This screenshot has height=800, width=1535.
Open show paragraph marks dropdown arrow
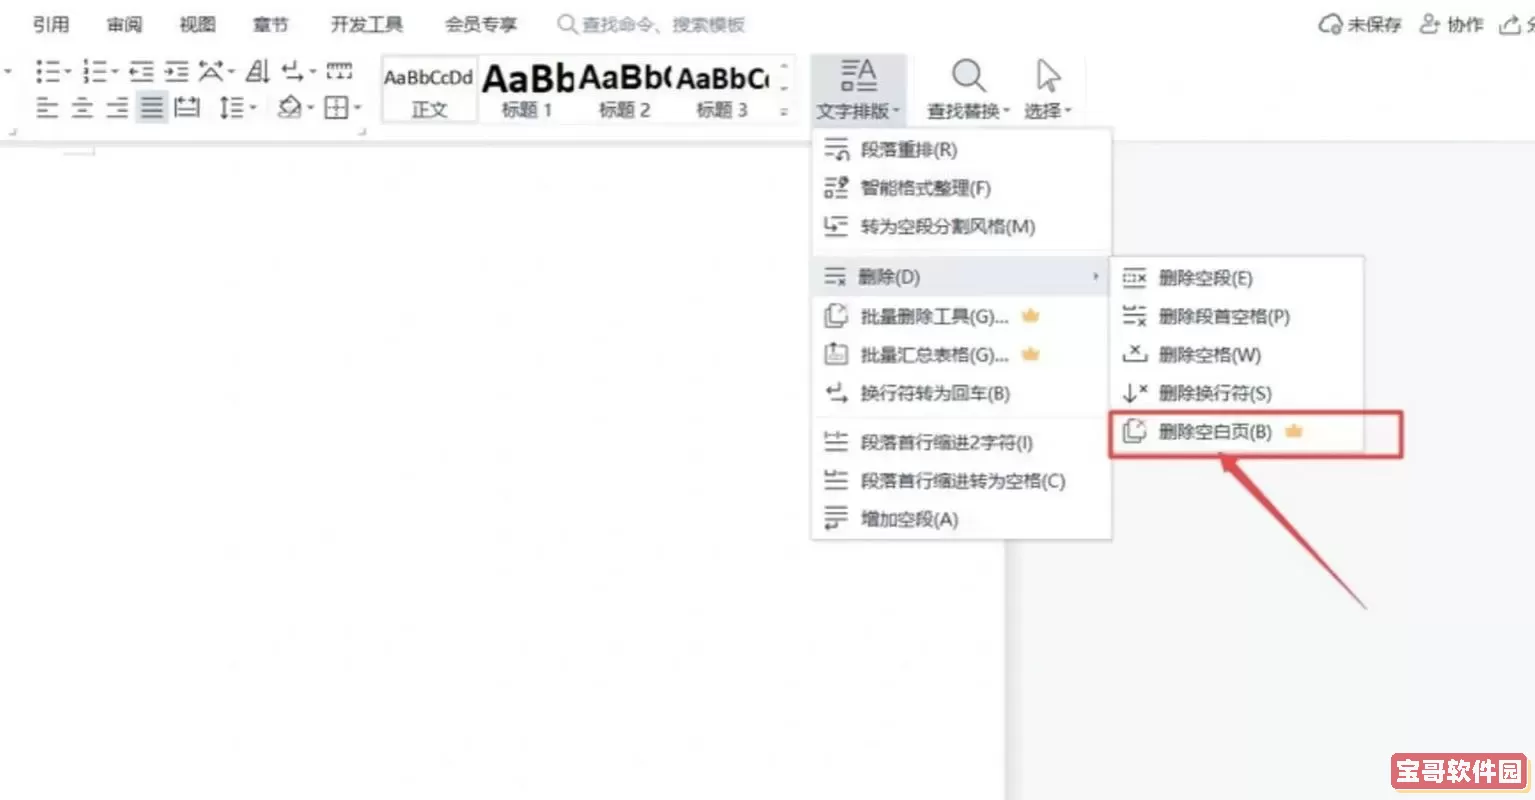pyautogui.click(x=312, y=72)
